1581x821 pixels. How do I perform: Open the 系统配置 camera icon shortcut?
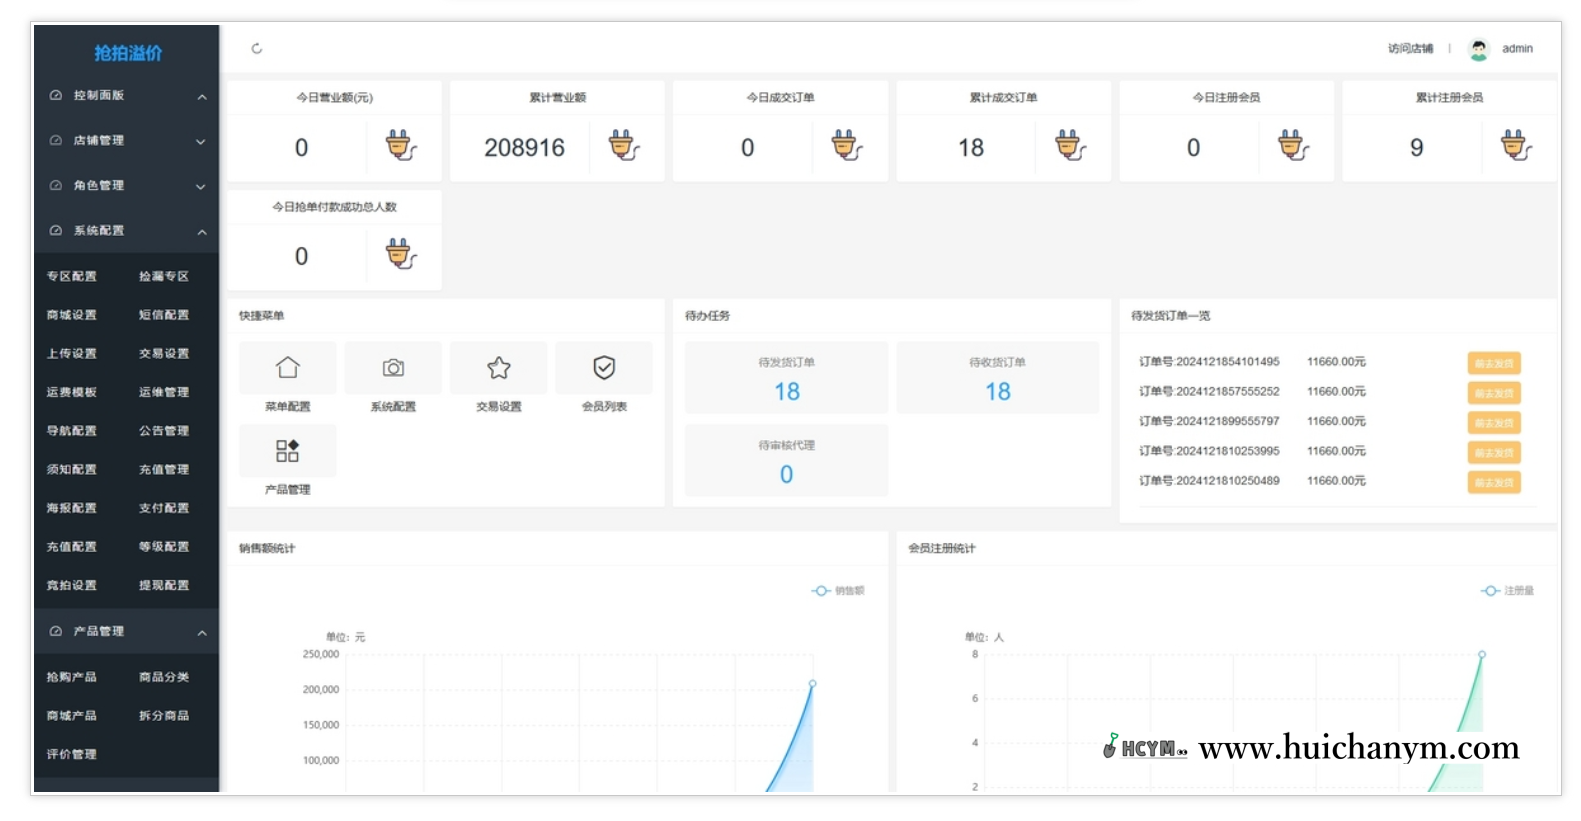pyautogui.click(x=393, y=368)
